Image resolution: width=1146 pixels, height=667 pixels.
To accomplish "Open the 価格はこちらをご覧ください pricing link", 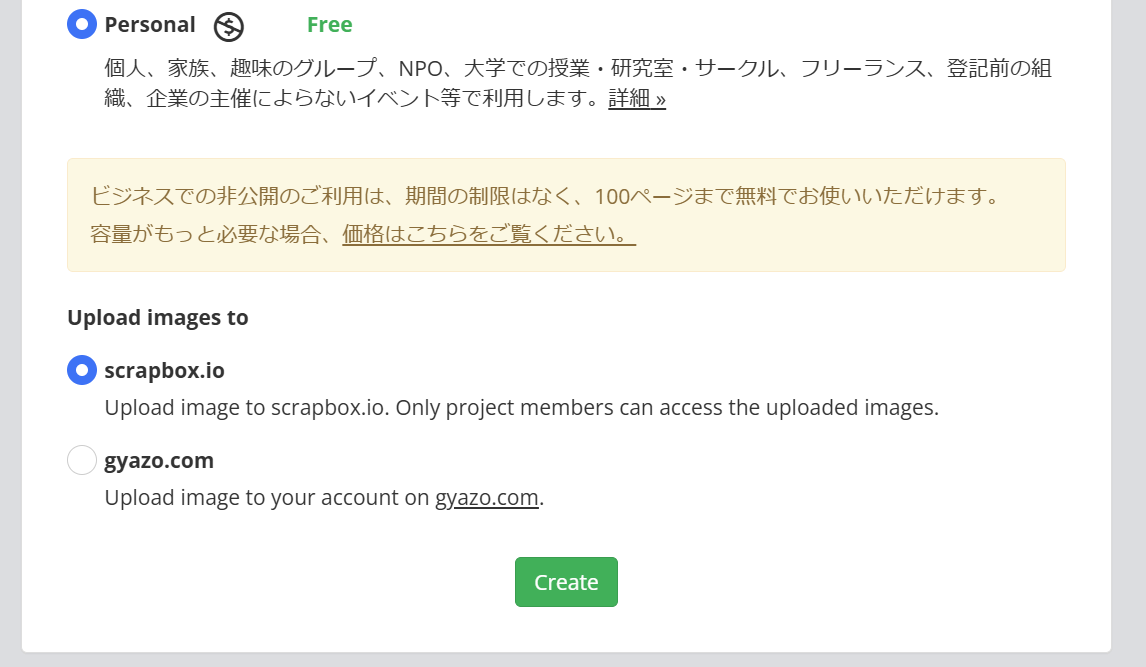I will pyautogui.click(x=489, y=234).
